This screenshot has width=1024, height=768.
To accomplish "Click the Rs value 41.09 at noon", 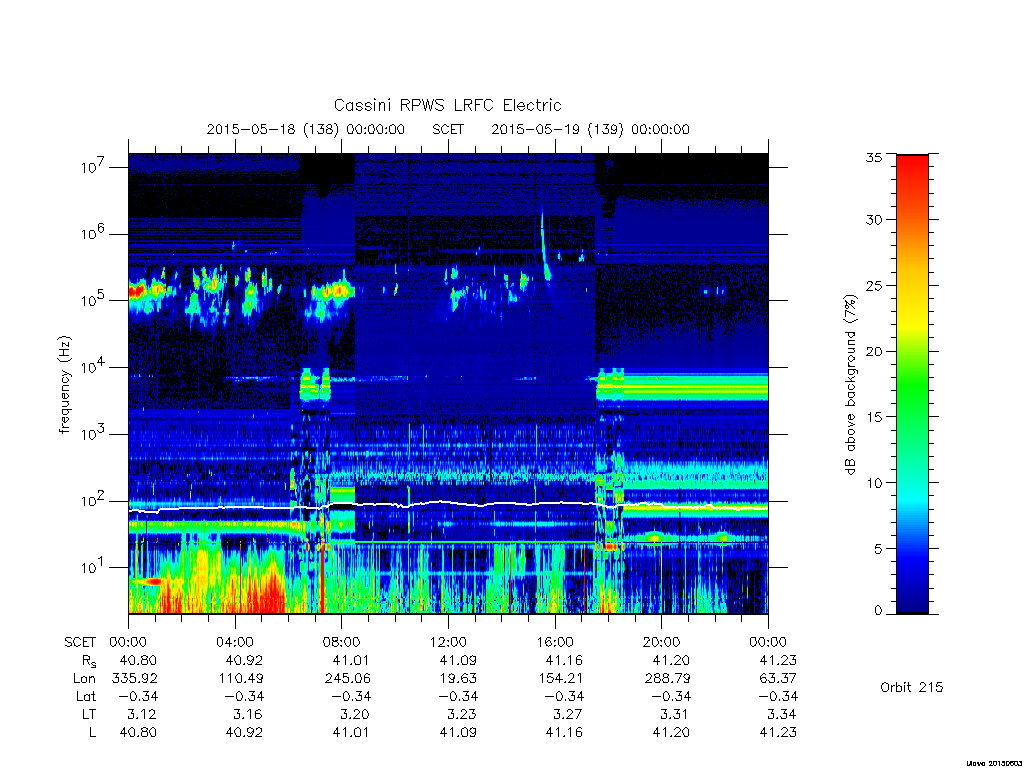I will (x=458, y=660).
